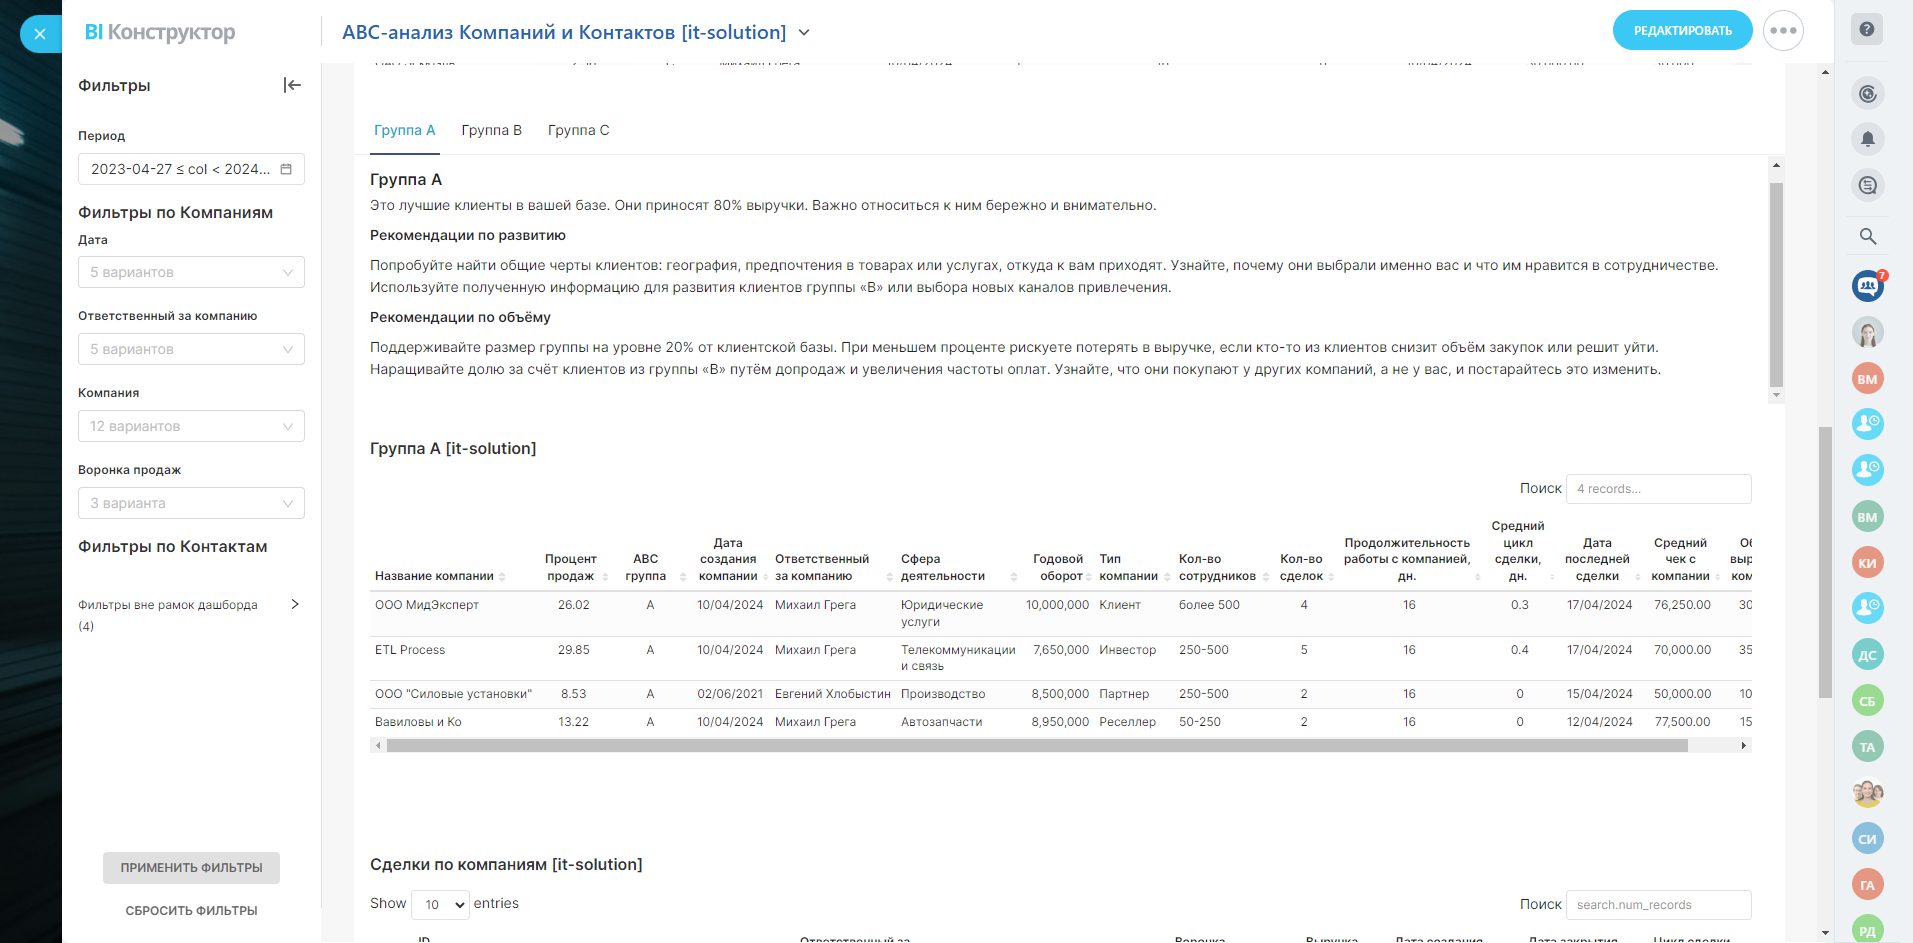Expand Фильтры вне рамок дашборда section

pyautogui.click(x=295, y=604)
